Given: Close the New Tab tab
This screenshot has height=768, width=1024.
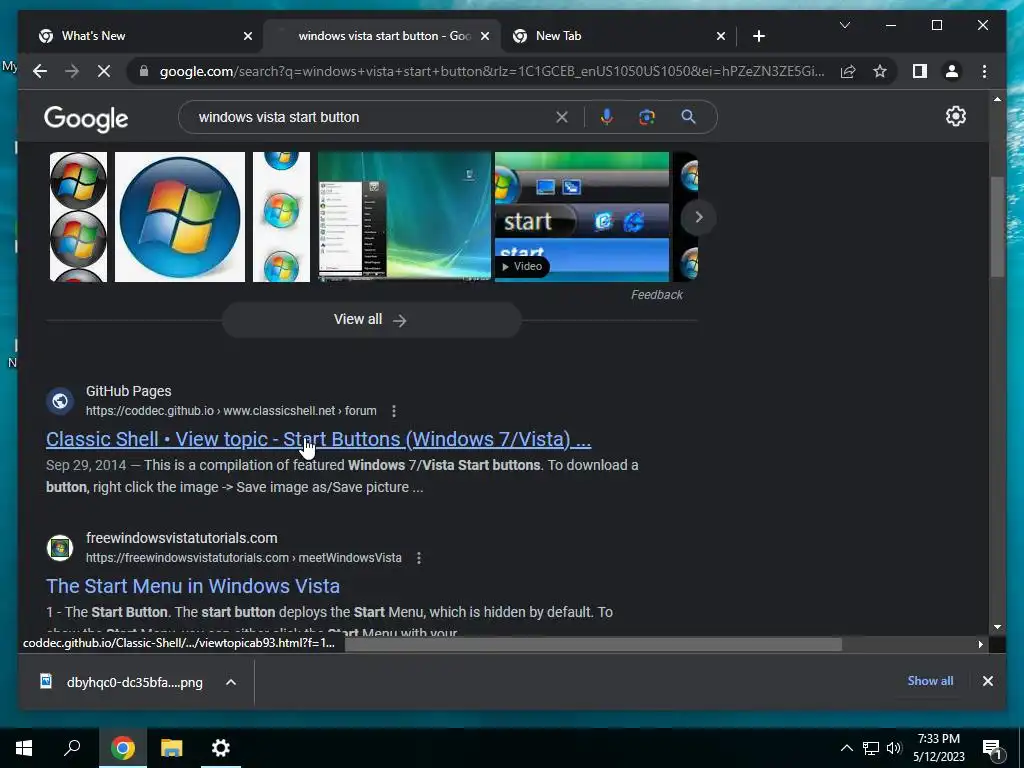Looking at the screenshot, I should click(x=720, y=37).
